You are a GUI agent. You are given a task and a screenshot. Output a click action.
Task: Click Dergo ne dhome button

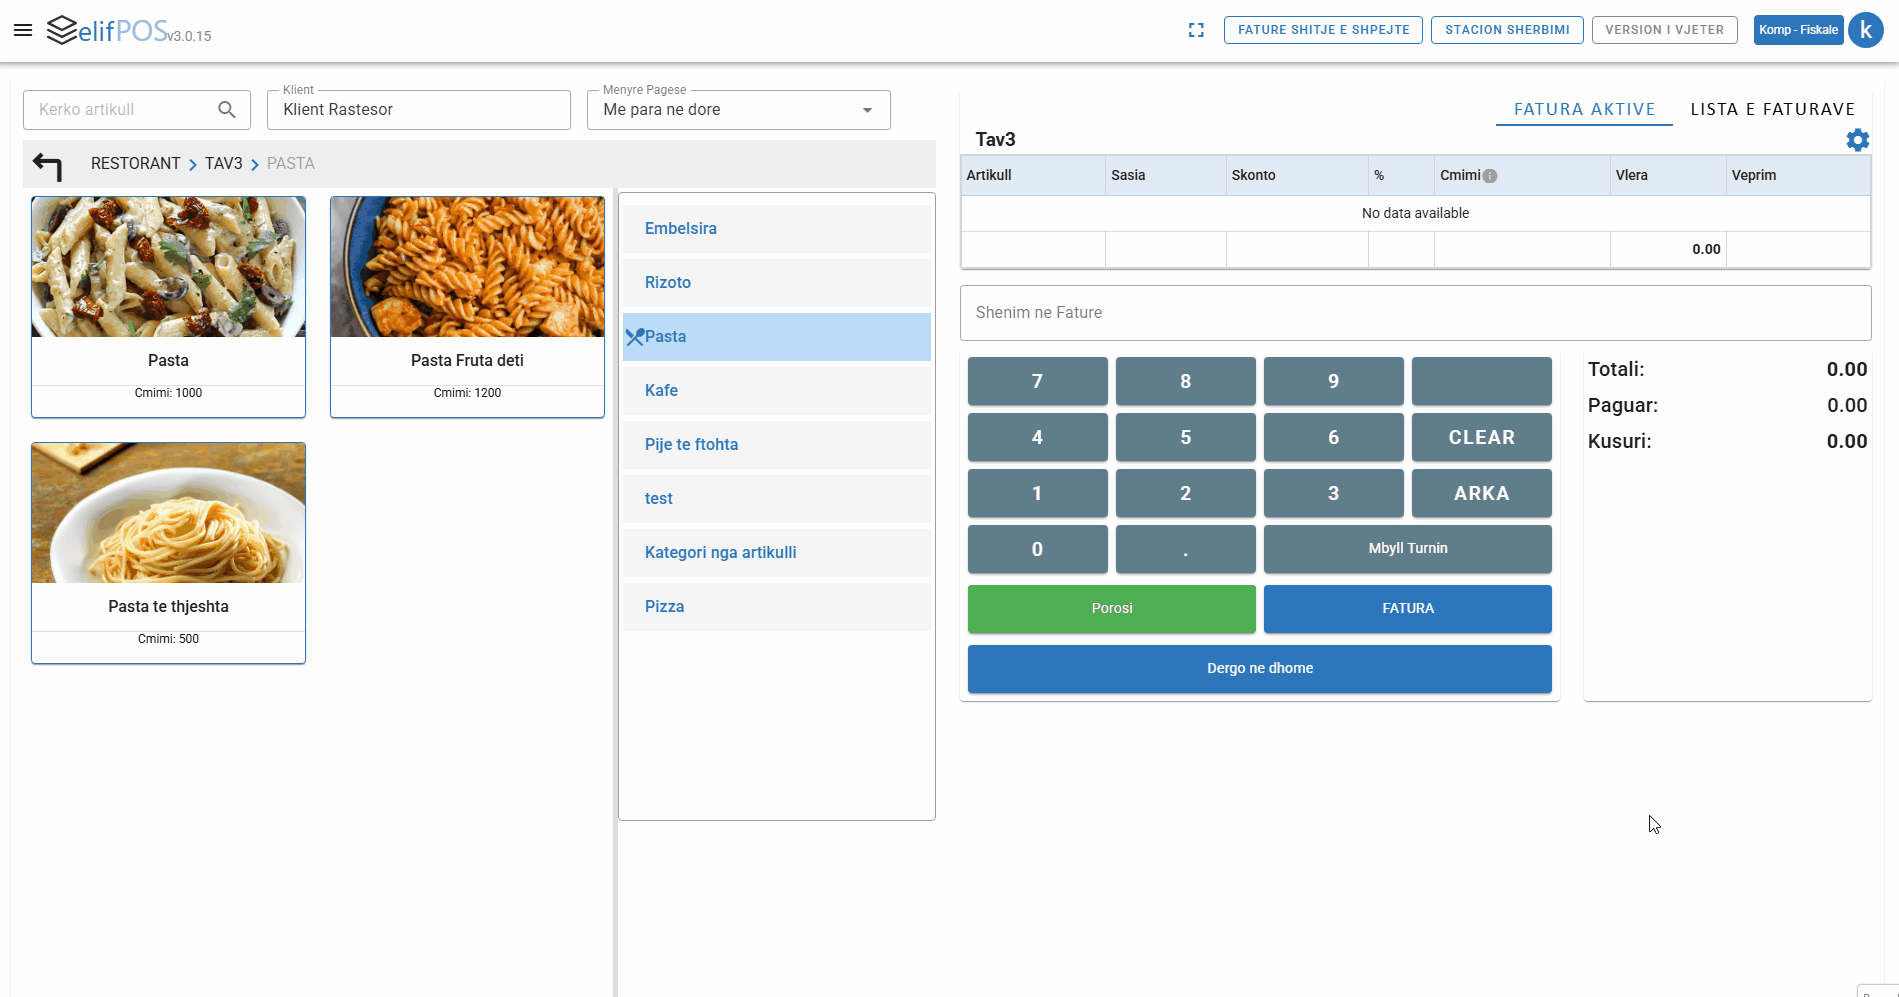point(1260,669)
